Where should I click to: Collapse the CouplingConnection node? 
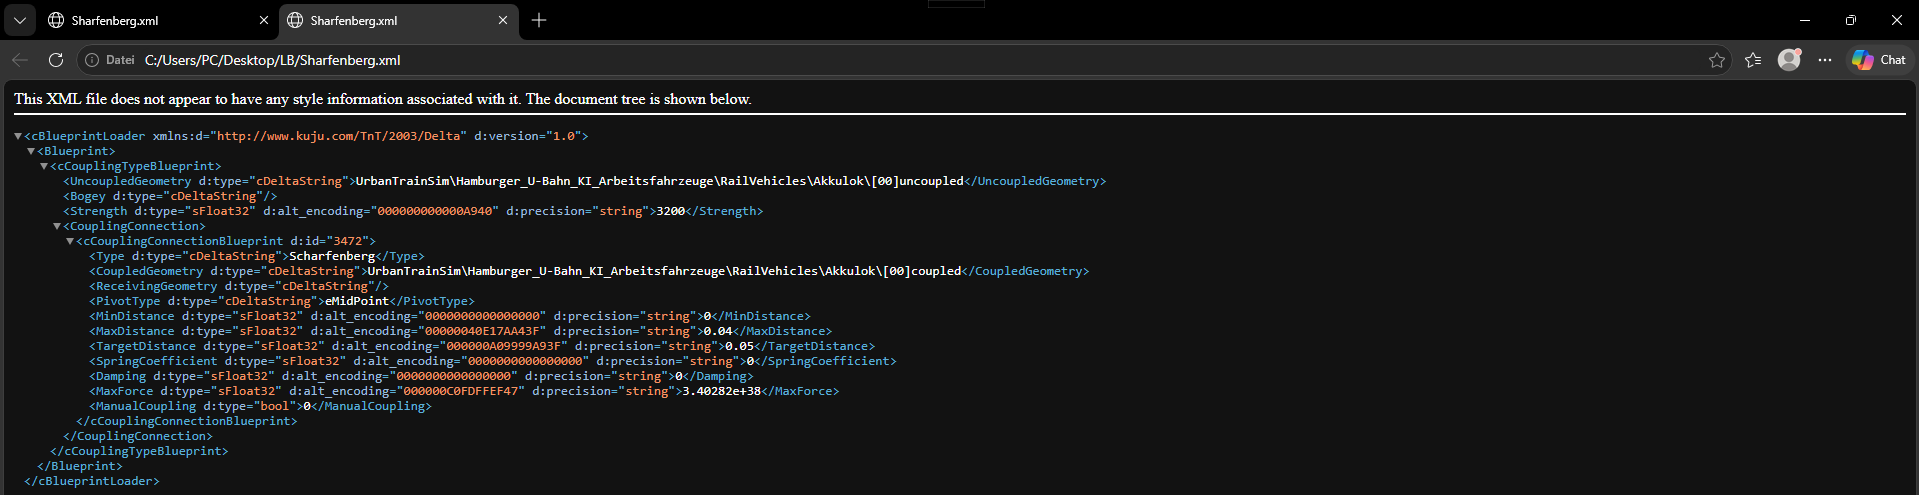[x=57, y=226]
